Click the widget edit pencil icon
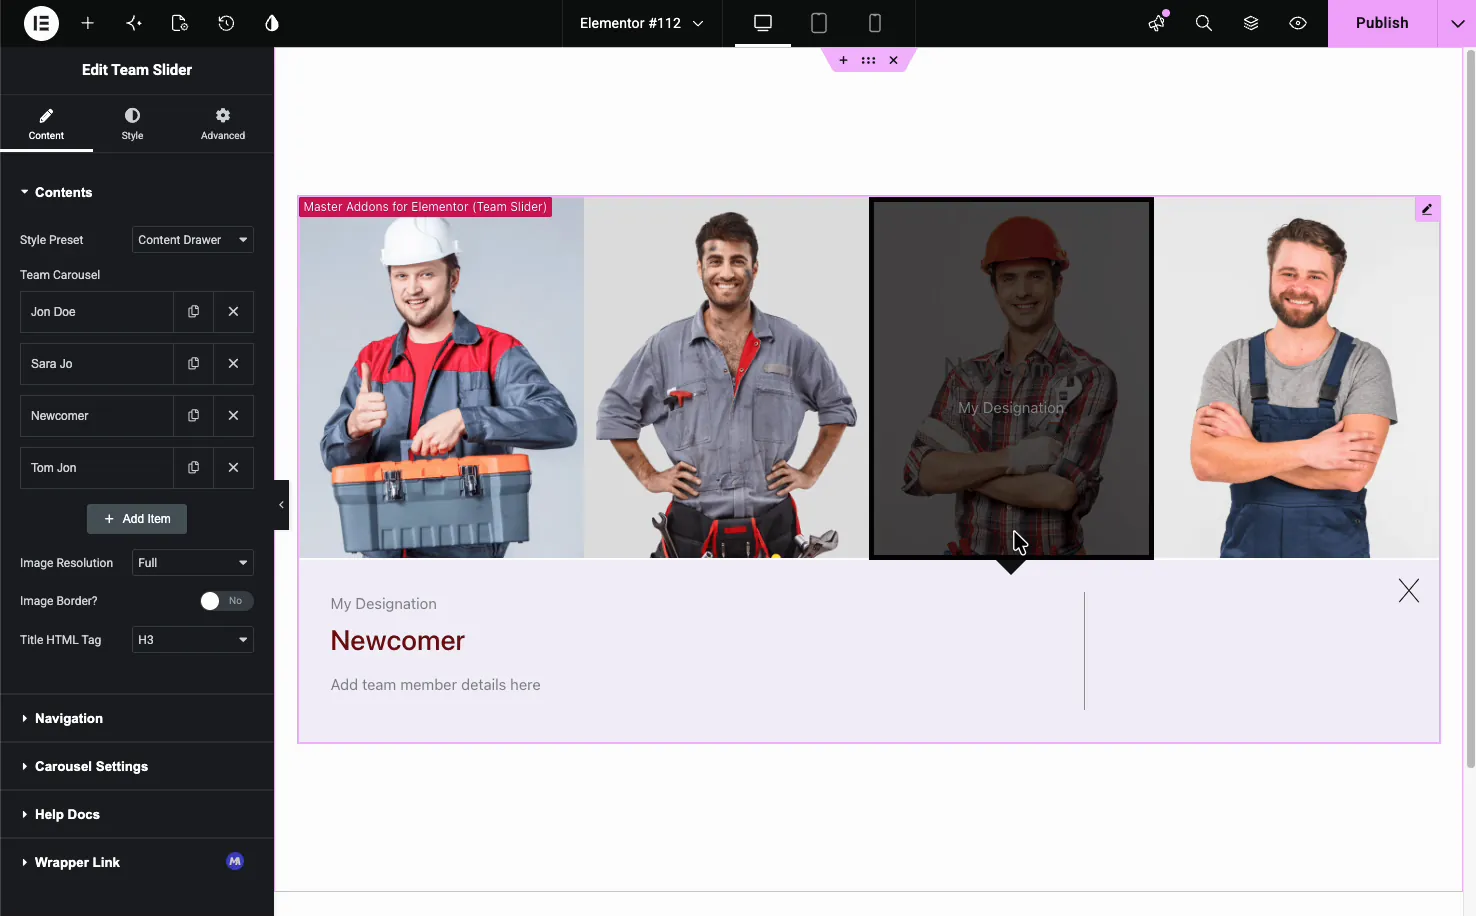 pyautogui.click(x=1427, y=209)
